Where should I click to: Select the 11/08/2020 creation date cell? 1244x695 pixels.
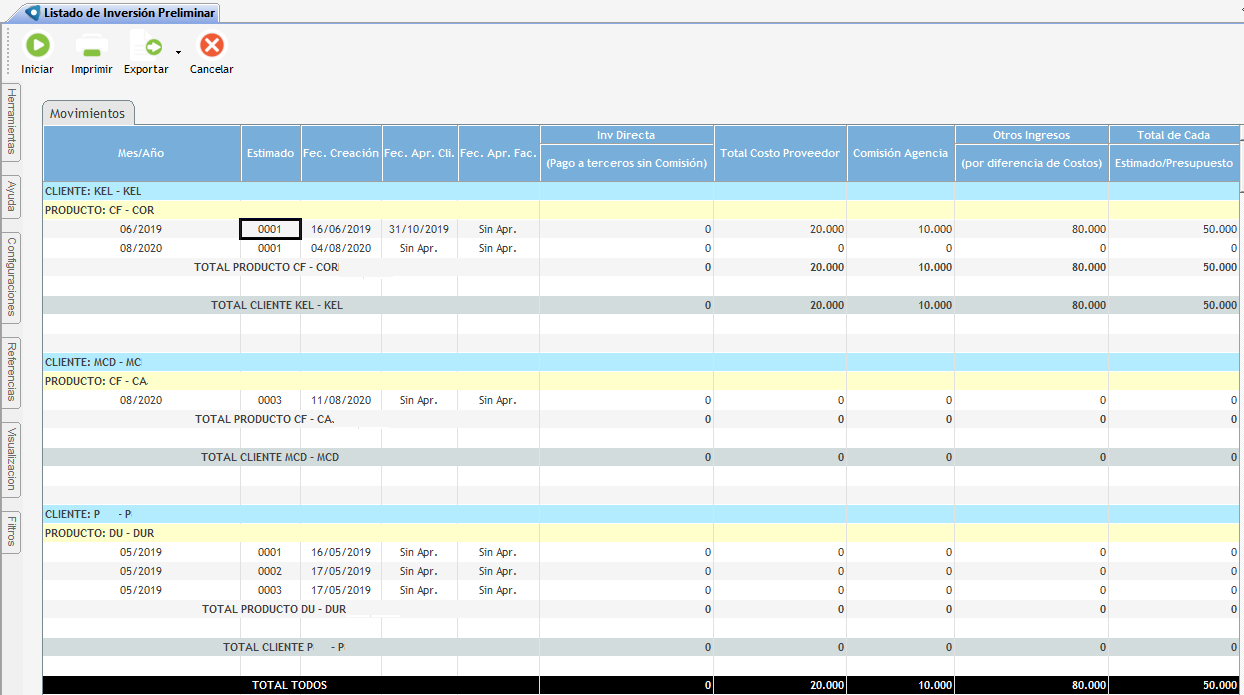click(x=341, y=400)
